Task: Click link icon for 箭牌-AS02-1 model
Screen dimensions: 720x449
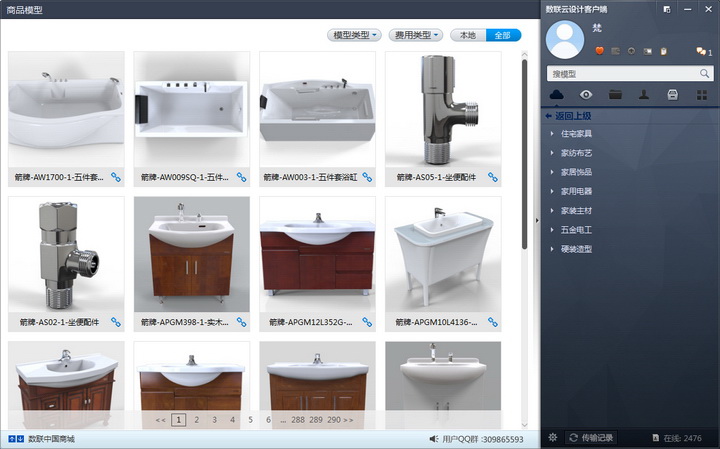Action: 116,322
